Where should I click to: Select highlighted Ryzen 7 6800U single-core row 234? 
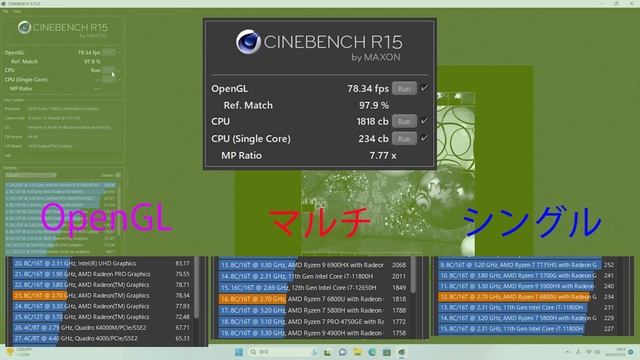527,297
